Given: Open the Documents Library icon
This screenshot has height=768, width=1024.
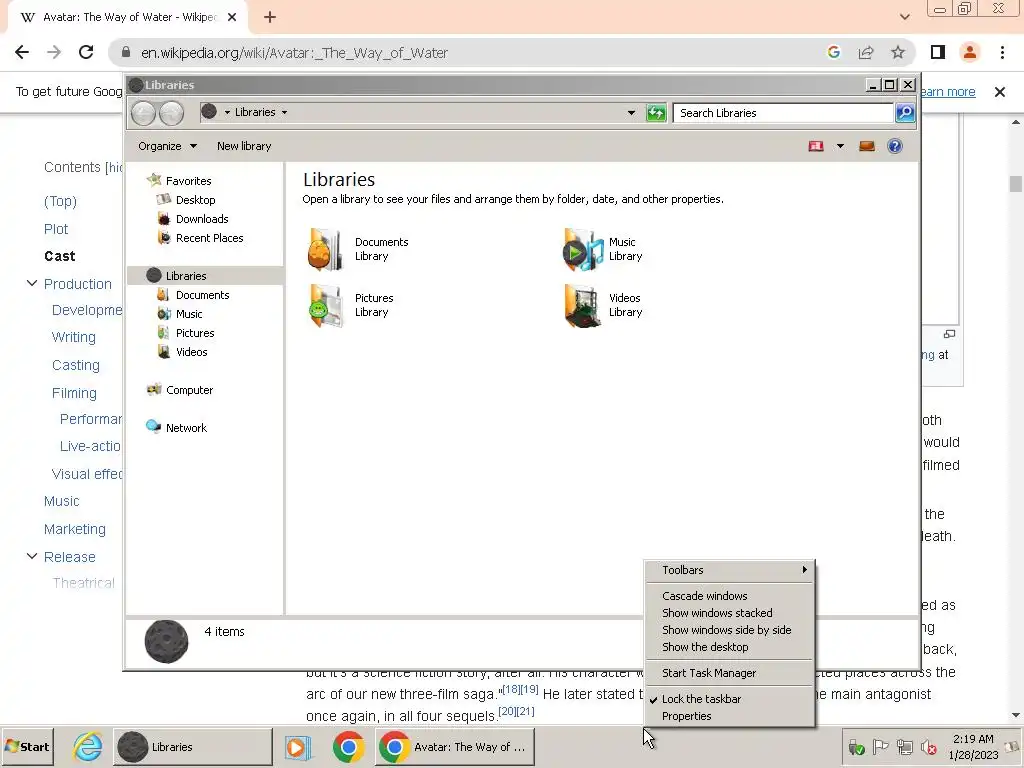Looking at the screenshot, I should click(x=325, y=249).
